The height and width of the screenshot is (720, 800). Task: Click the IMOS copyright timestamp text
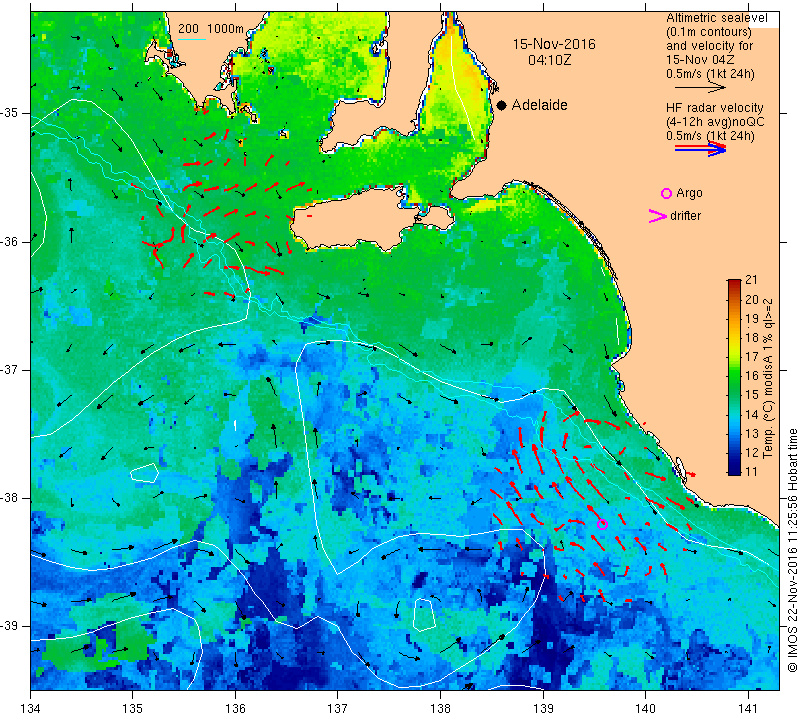(792, 550)
